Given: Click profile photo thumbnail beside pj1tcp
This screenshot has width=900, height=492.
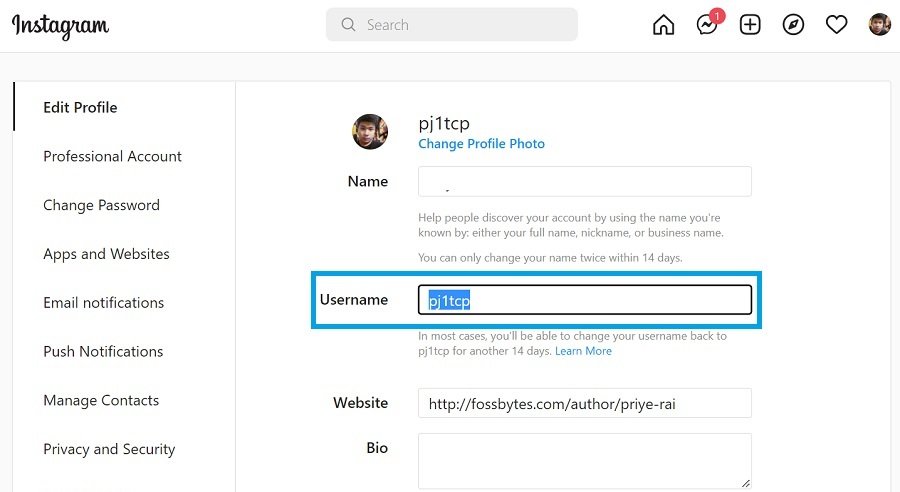Looking at the screenshot, I should tap(370, 131).
